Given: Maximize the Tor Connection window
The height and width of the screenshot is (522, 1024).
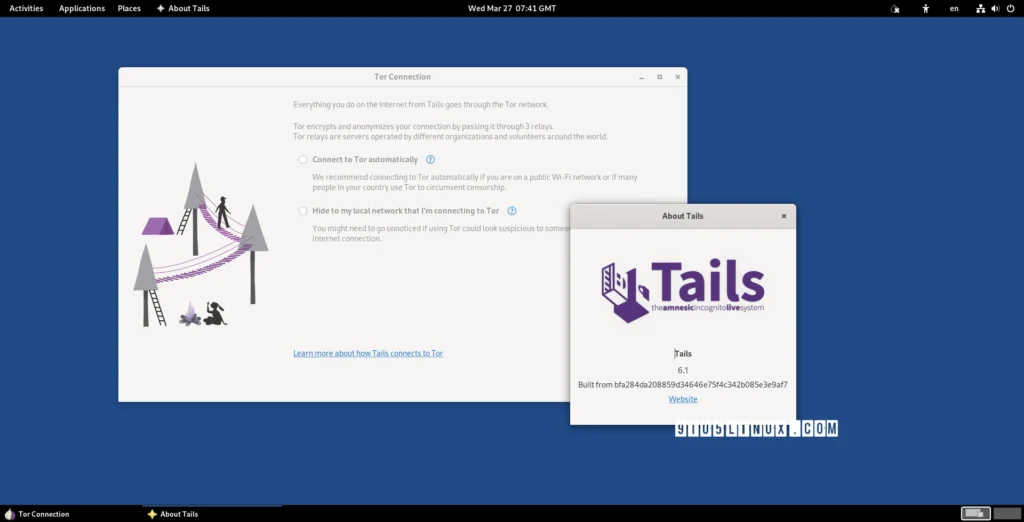Looking at the screenshot, I should click(660, 77).
